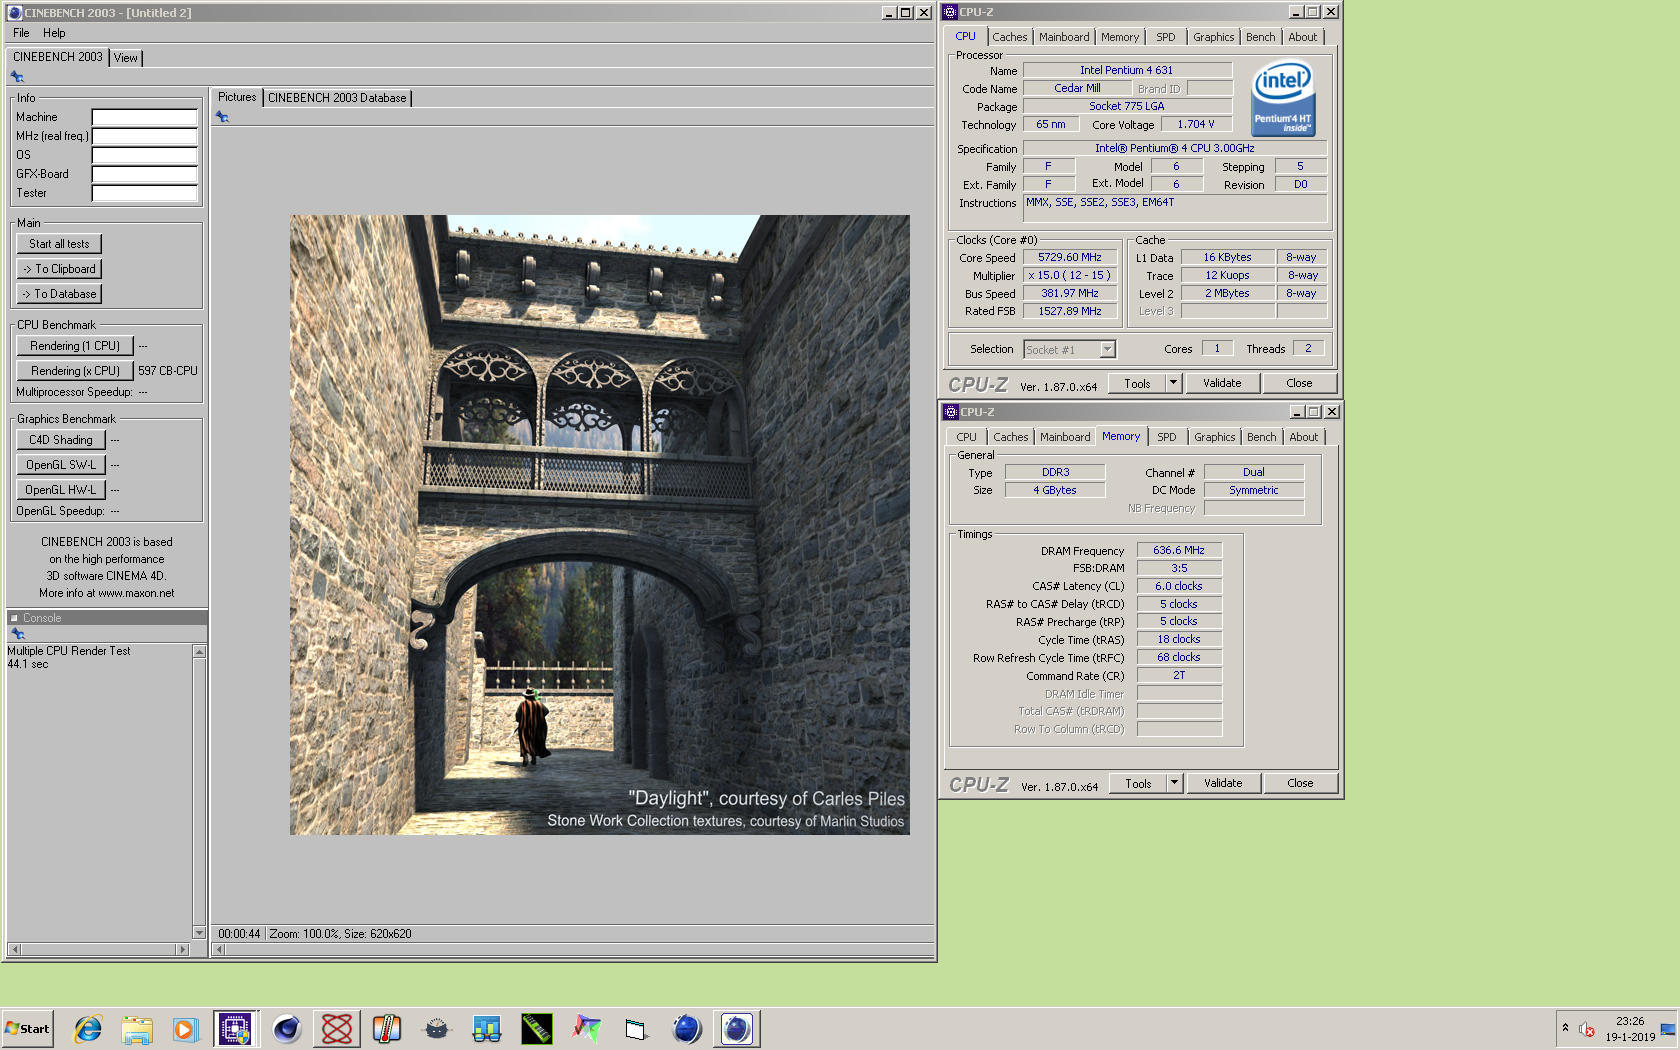Run the OpenGL SW-L benchmark
The image size is (1680, 1050).
tap(61, 465)
